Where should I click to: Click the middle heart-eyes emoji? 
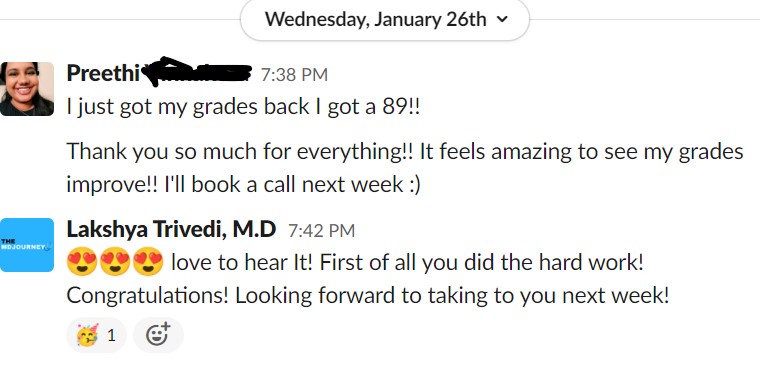115,262
